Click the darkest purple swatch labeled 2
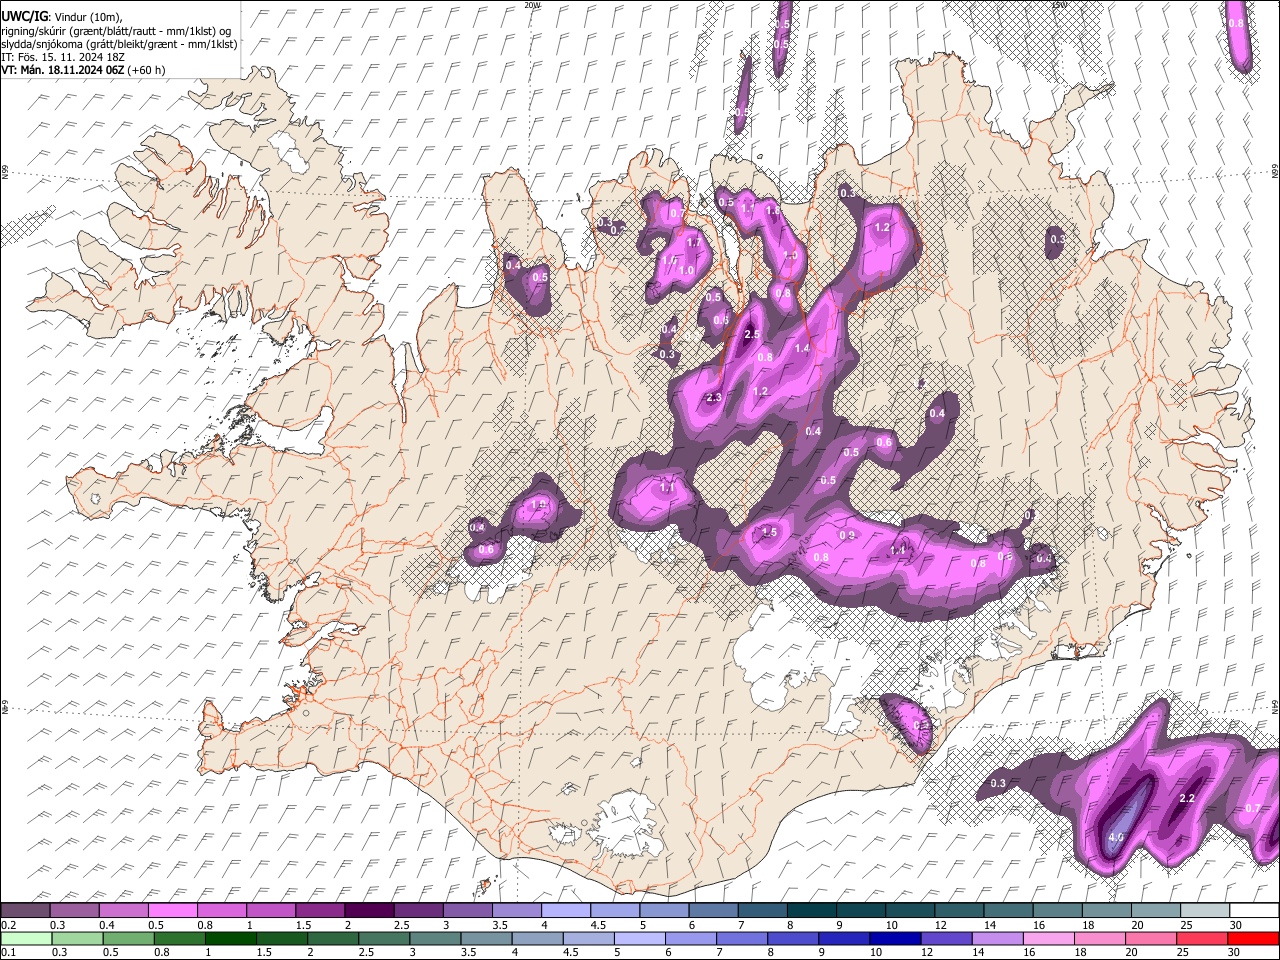 point(369,910)
